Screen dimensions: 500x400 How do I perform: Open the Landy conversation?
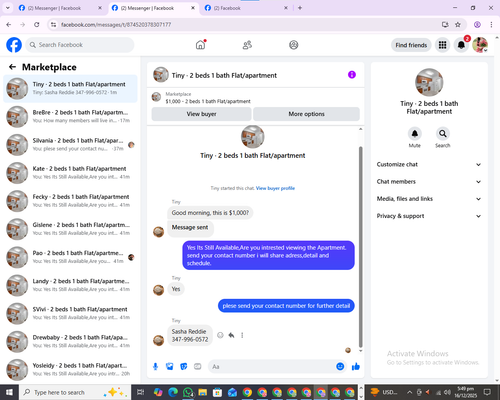(70, 285)
